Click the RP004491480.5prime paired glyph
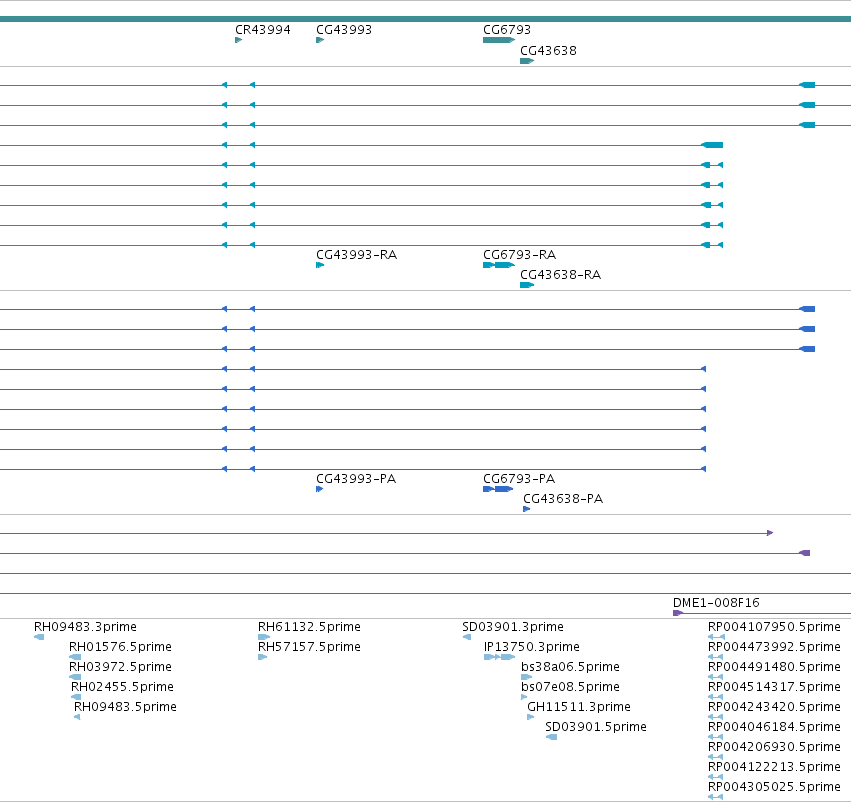The width and height of the screenshot is (851, 802). pos(715,677)
